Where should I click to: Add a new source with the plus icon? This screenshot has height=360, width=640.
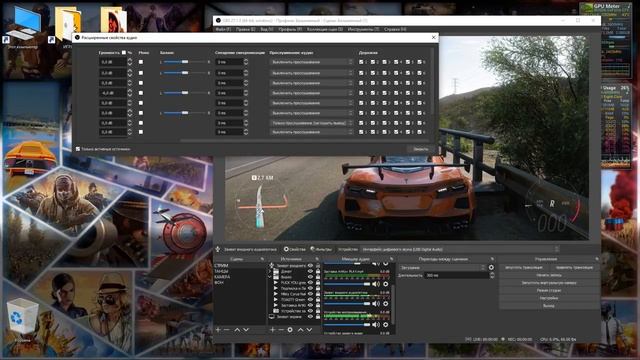pyautogui.click(x=272, y=329)
